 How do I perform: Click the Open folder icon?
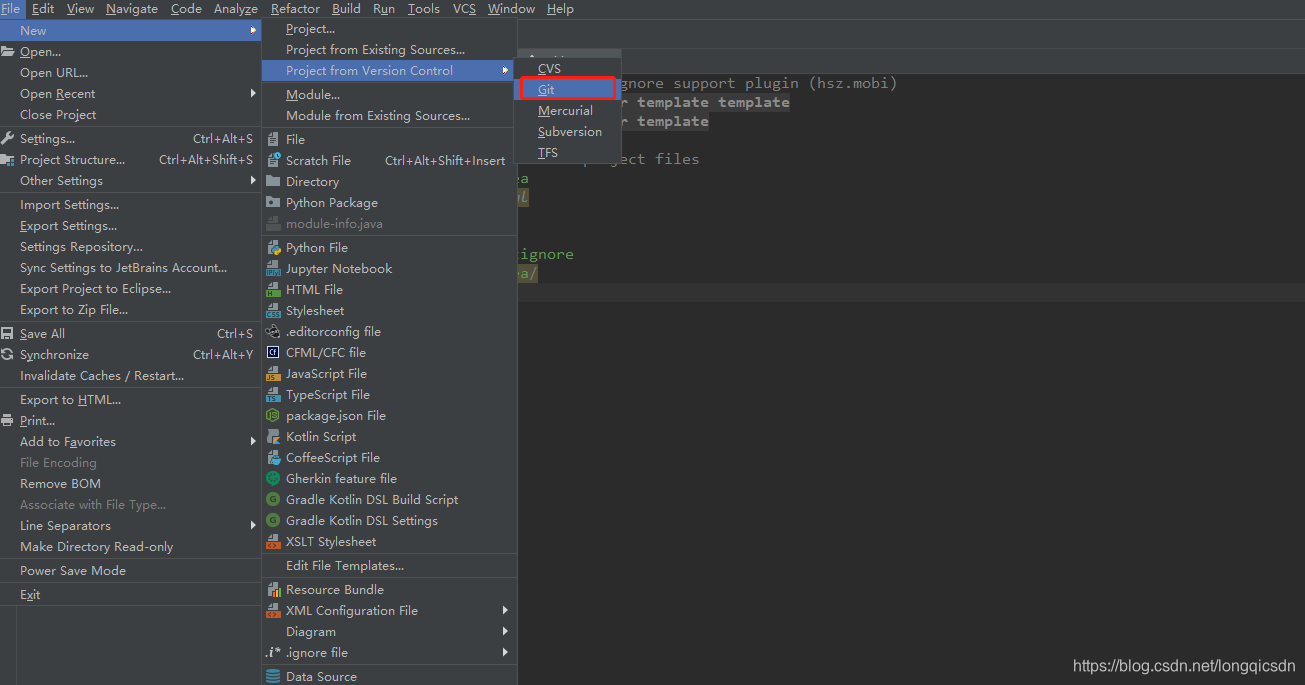8,52
